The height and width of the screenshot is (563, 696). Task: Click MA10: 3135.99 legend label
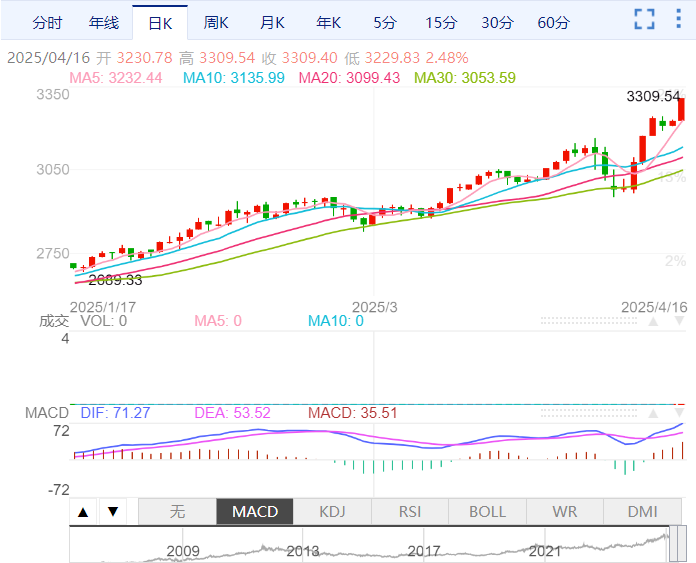[234, 78]
